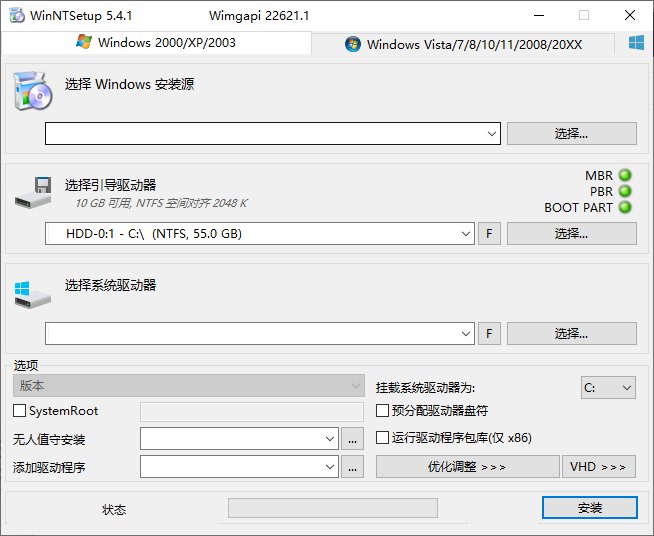Screen dimensions: 654x536
Task: Click 选择... button for system drive
Action: coord(571,333)
